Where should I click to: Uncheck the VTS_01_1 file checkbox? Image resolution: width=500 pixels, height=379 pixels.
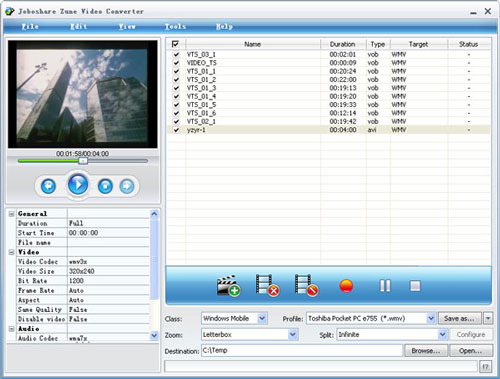tap(176, 71)
